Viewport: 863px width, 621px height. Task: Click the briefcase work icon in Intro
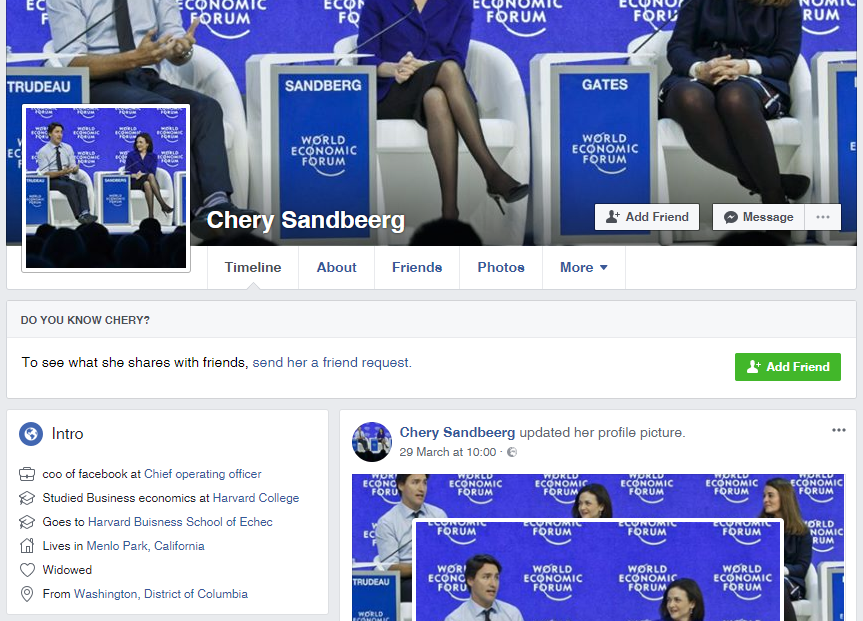click(x=27, y=474)
